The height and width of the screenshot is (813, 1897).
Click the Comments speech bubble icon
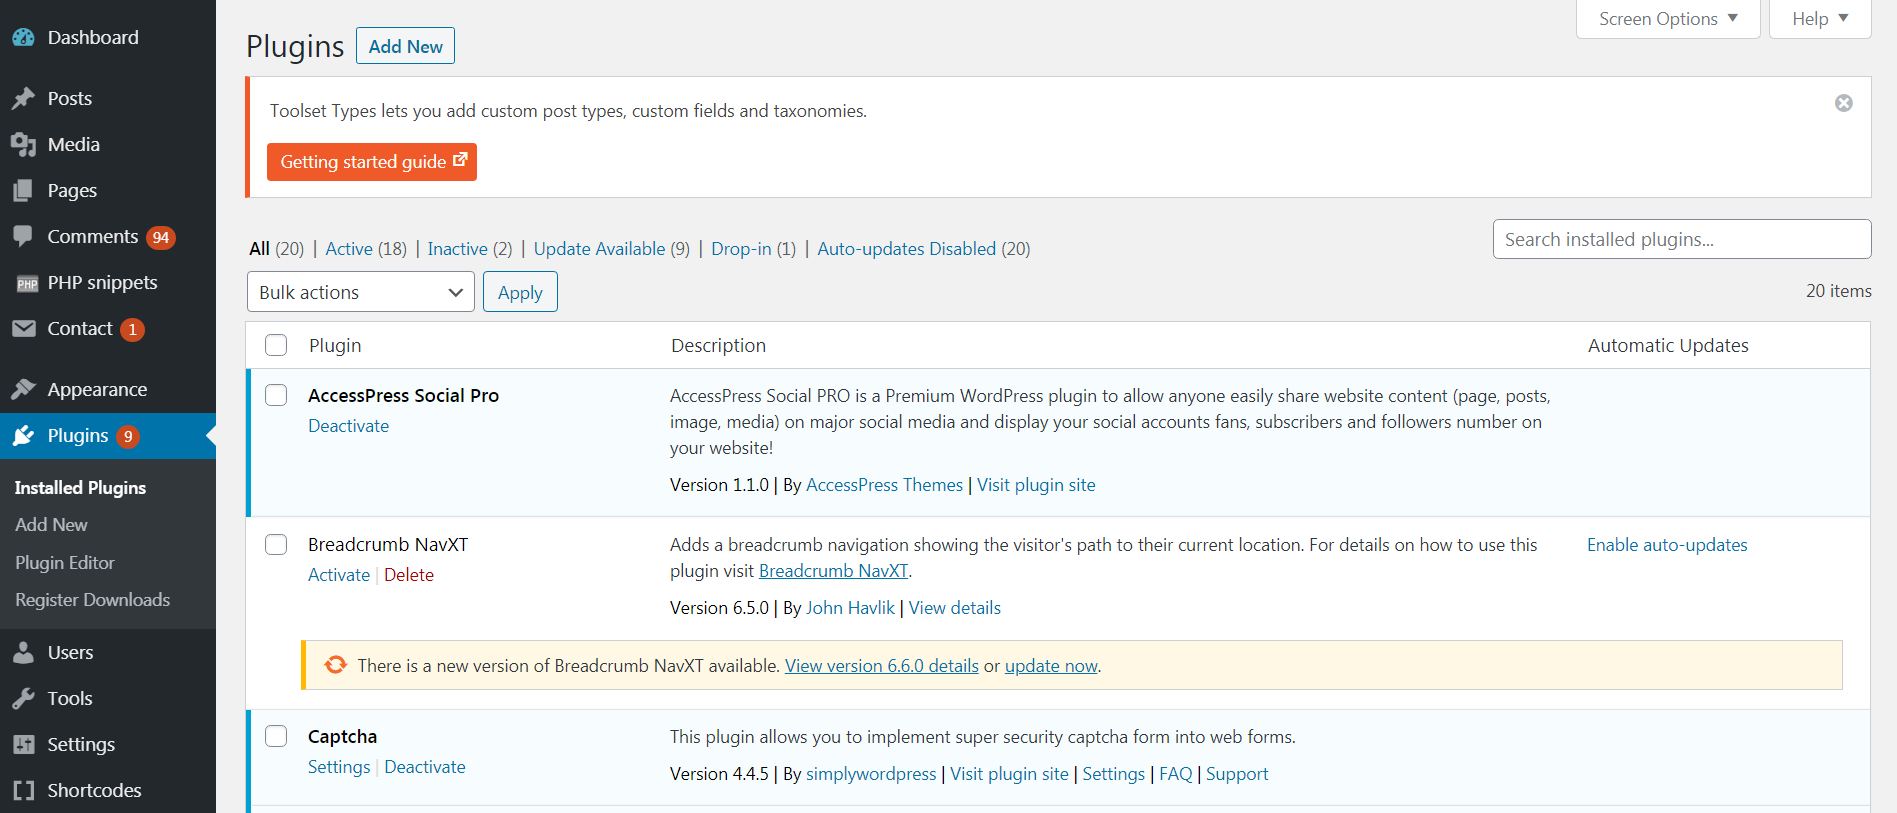[x=23, y=237]
